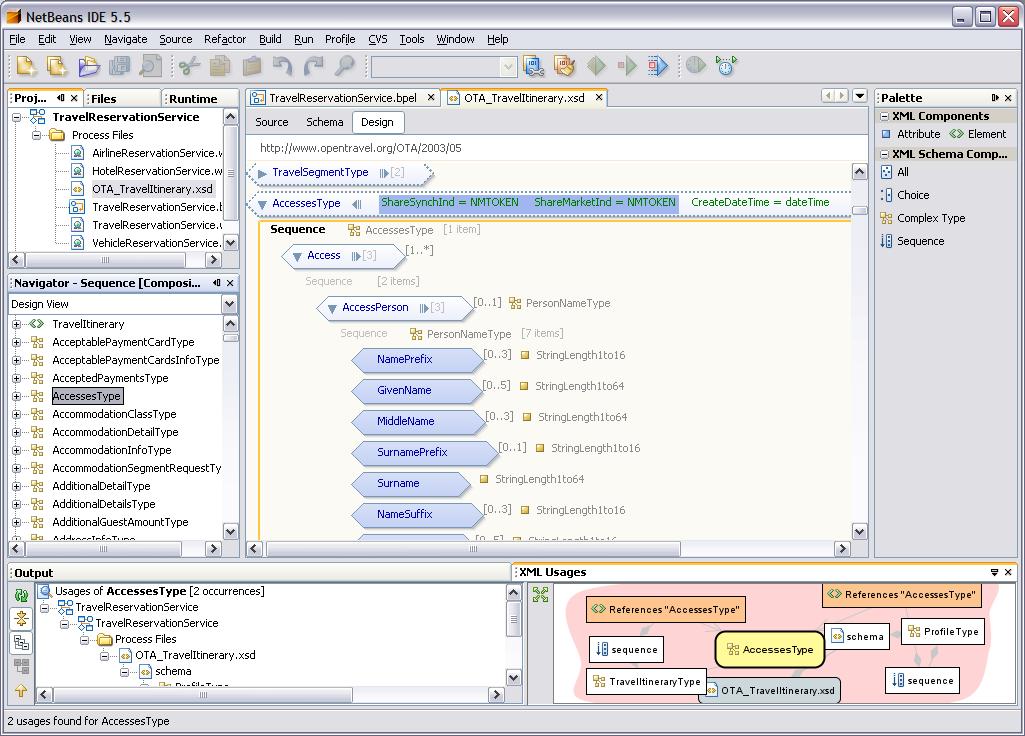Open the File menu

pyautogui.click(x=17, y=39)
